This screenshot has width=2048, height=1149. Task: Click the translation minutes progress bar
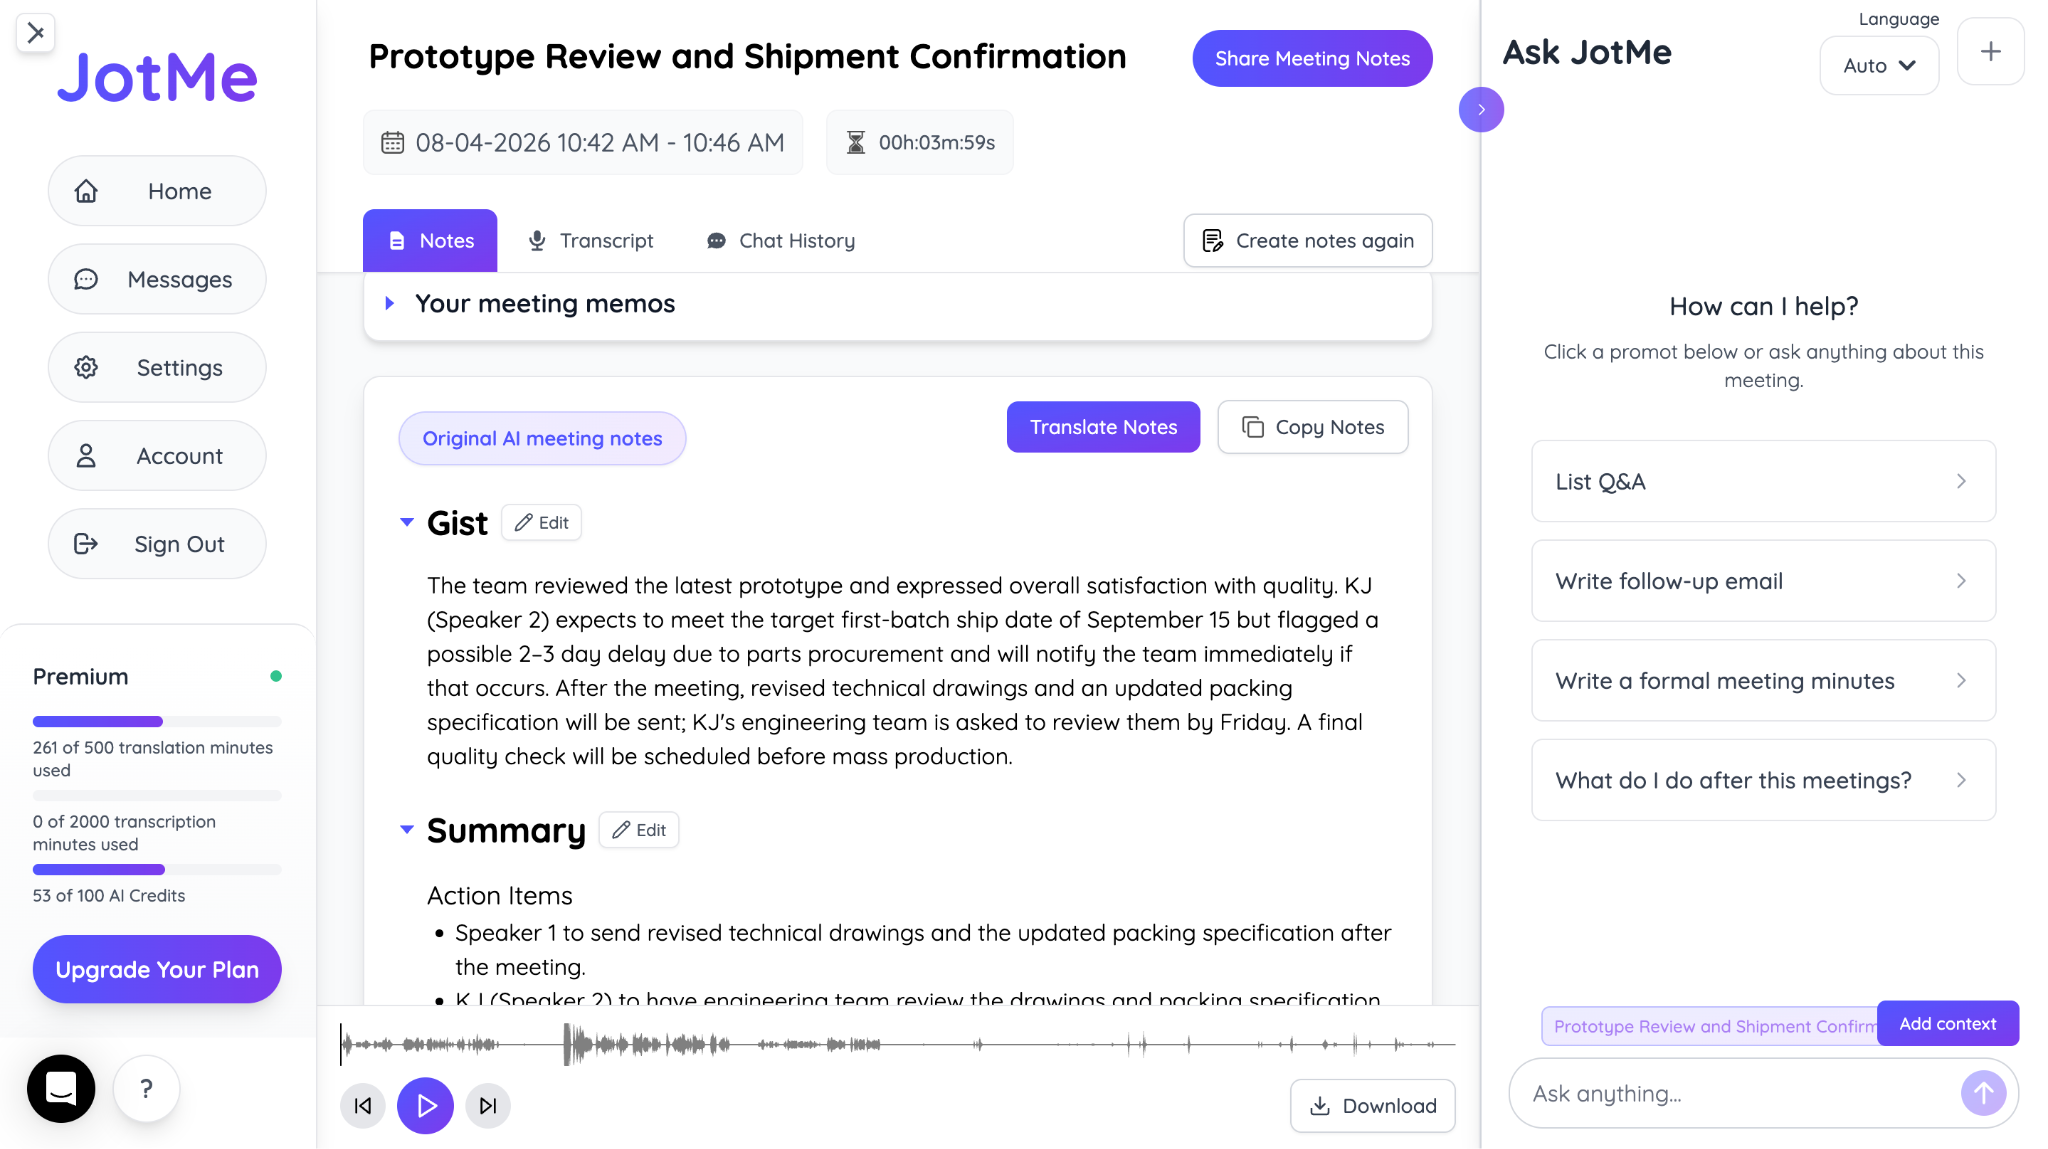pyautogui.click(x=157, y=721)
